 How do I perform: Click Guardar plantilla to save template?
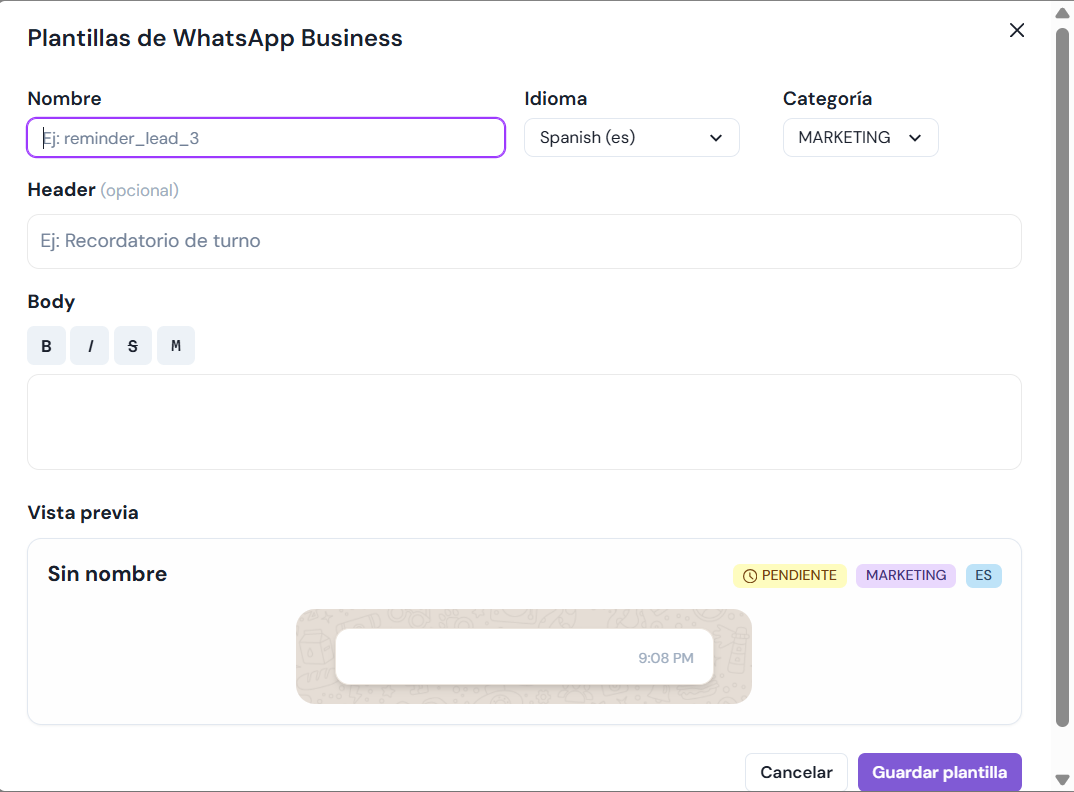click(x=939, y=772)
